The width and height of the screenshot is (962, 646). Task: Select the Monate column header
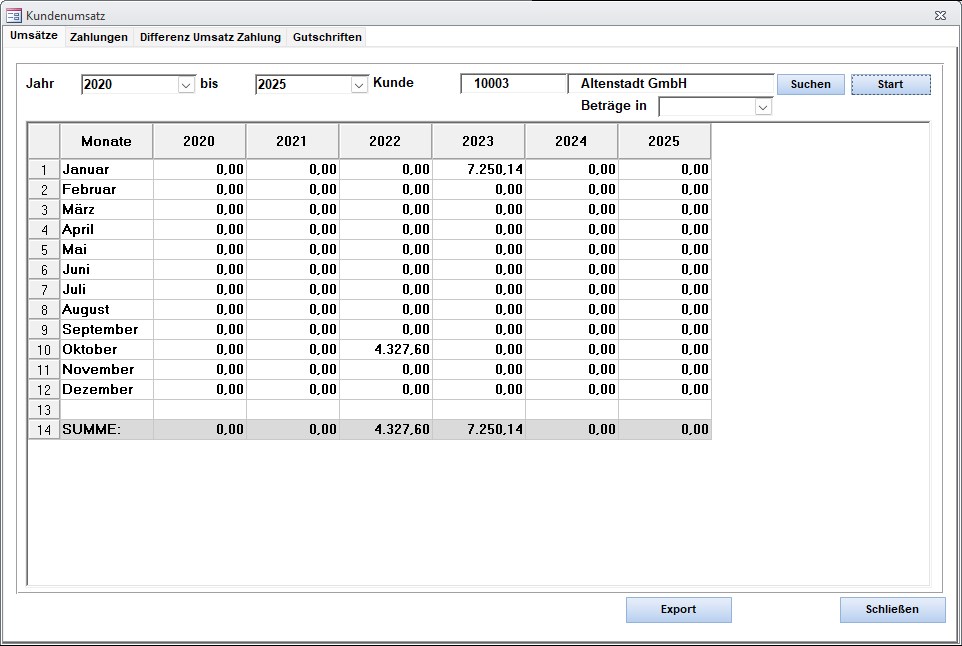(106, 141)
